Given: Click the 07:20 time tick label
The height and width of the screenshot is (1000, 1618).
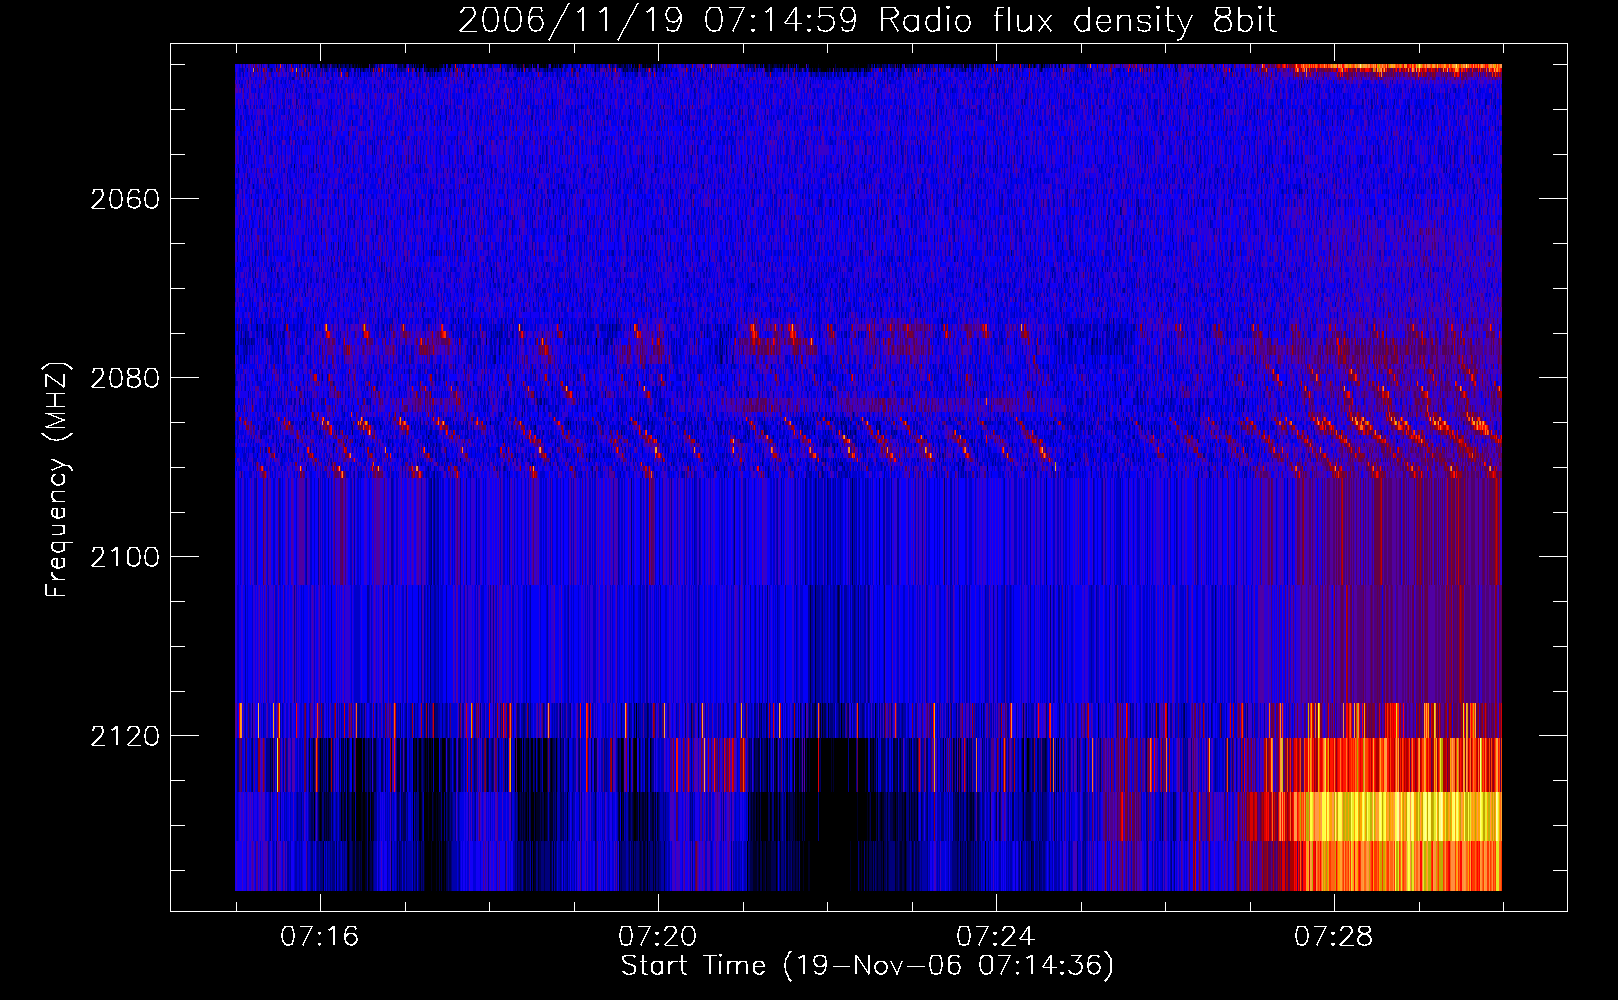Looking at the screenshot, I should (657, 937).
